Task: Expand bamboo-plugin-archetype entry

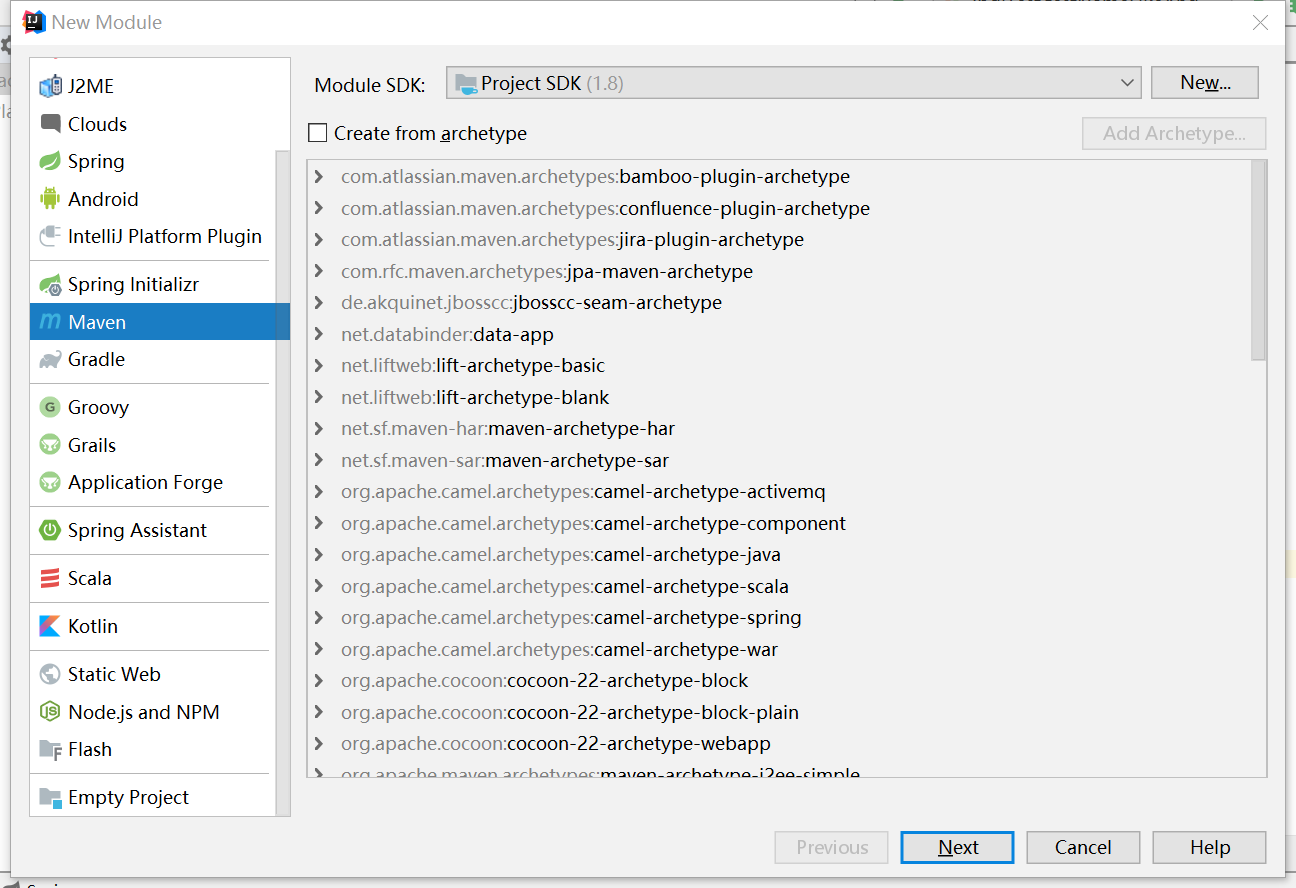Action: point(319,177)
